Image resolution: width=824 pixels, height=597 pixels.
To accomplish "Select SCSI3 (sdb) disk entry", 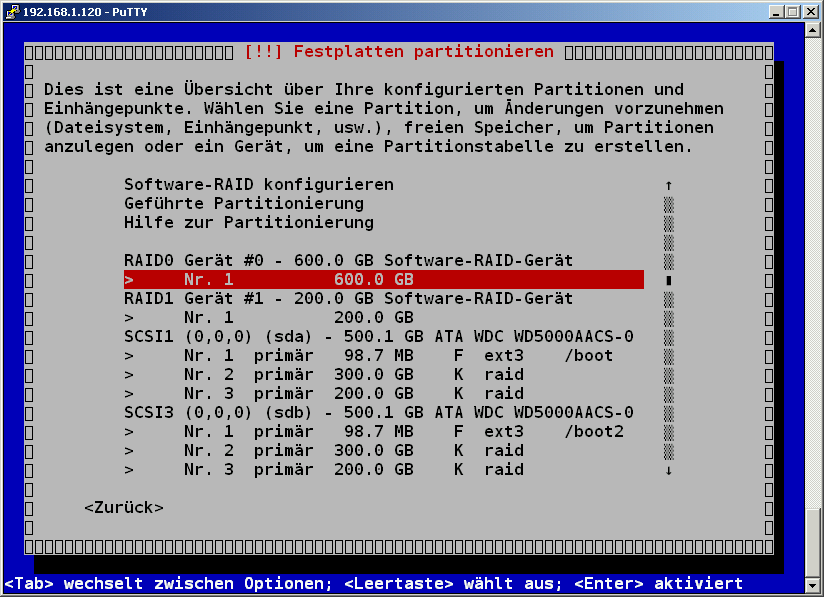I will [x=378, y=413].
